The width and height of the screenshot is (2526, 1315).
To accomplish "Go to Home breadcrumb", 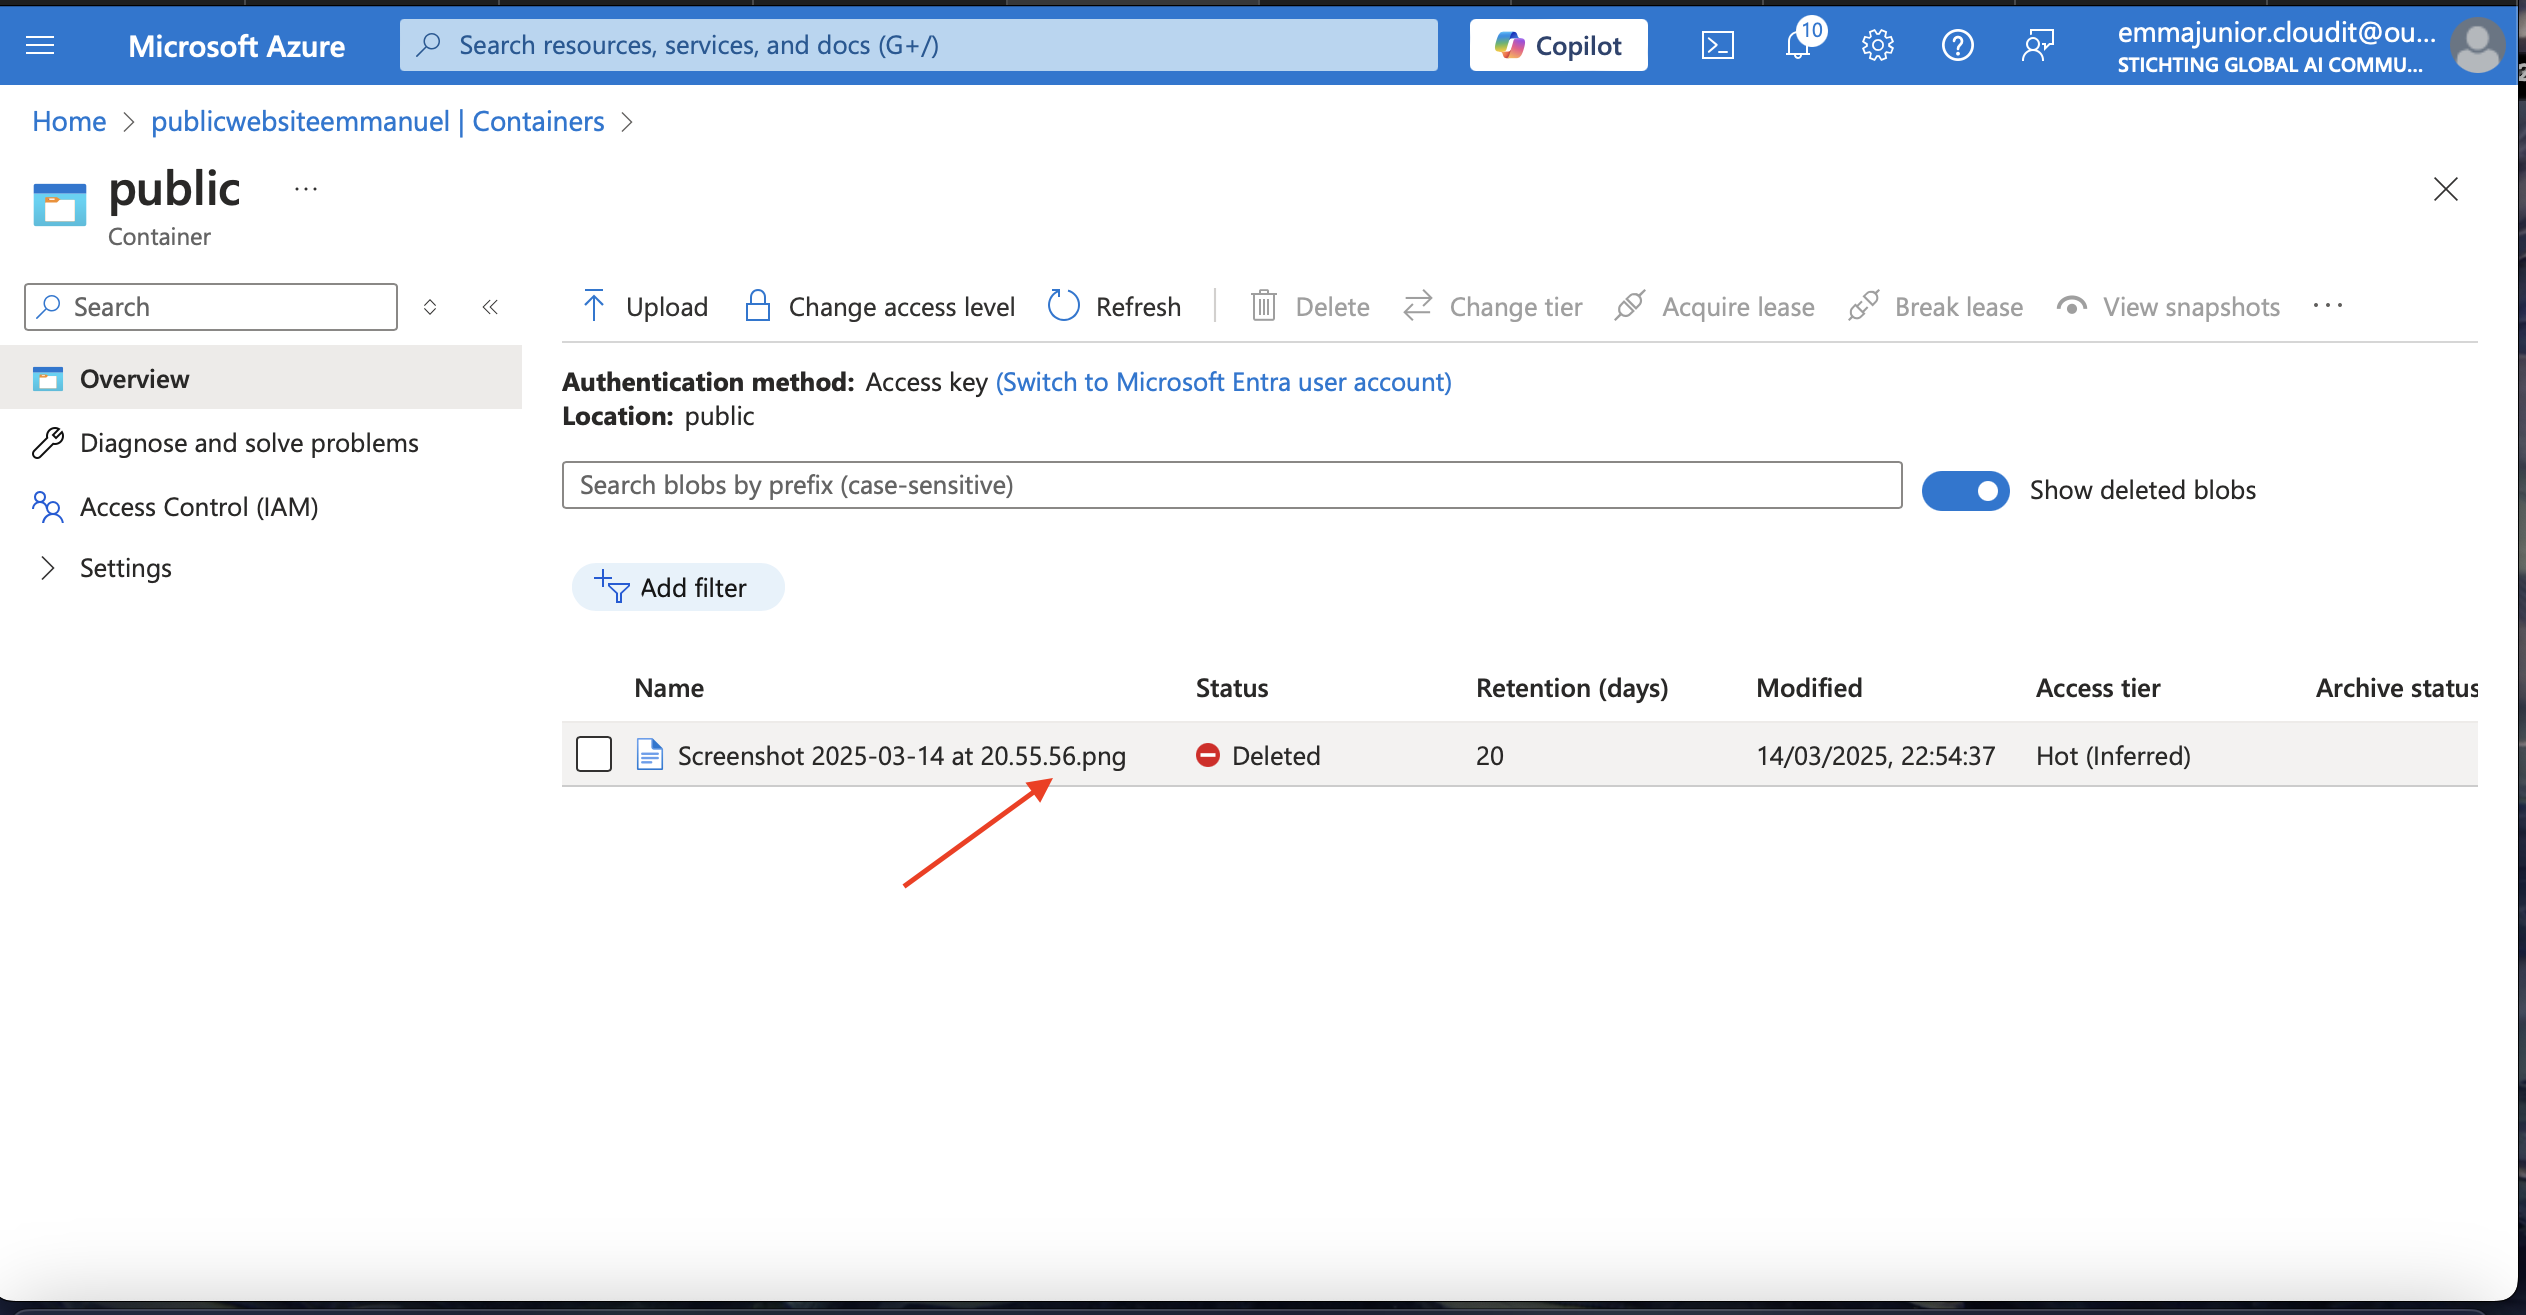I will coord(69,121).
